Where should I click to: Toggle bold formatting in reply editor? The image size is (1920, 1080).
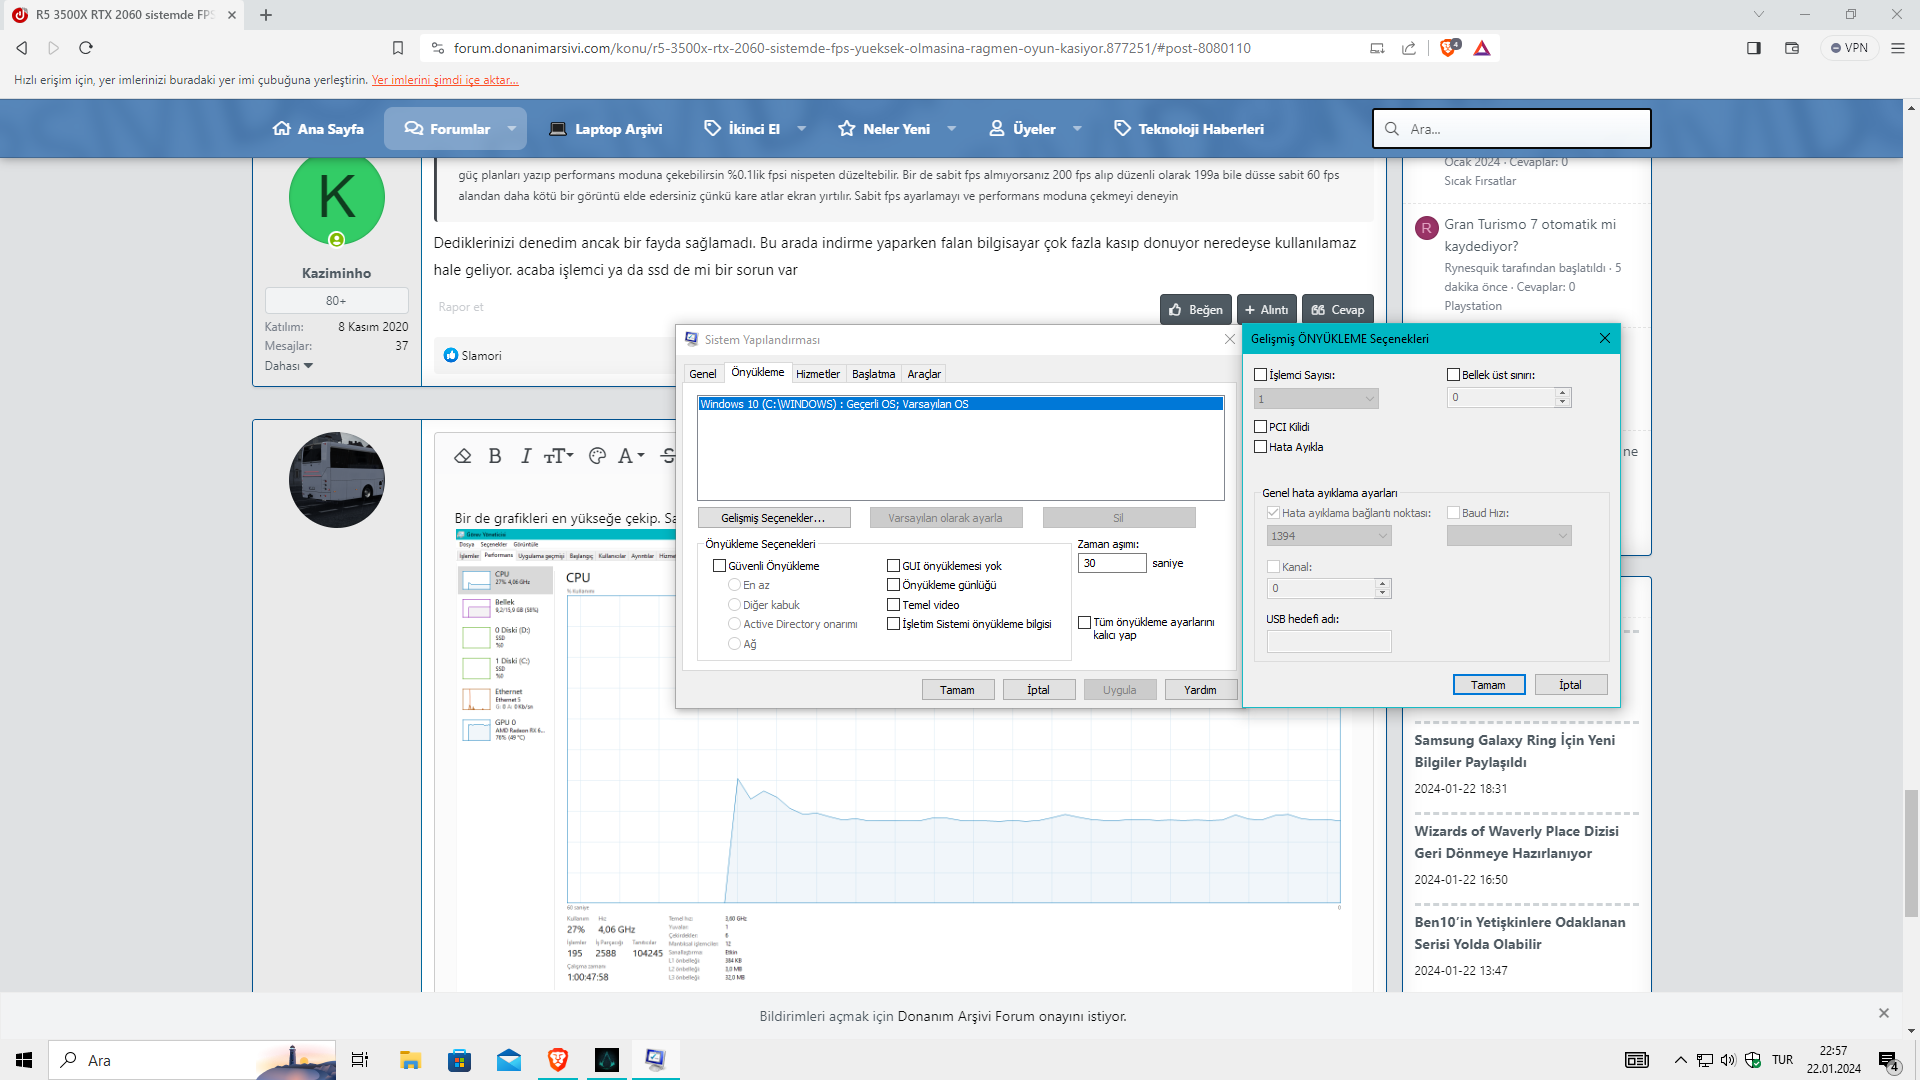click(494, 456)
